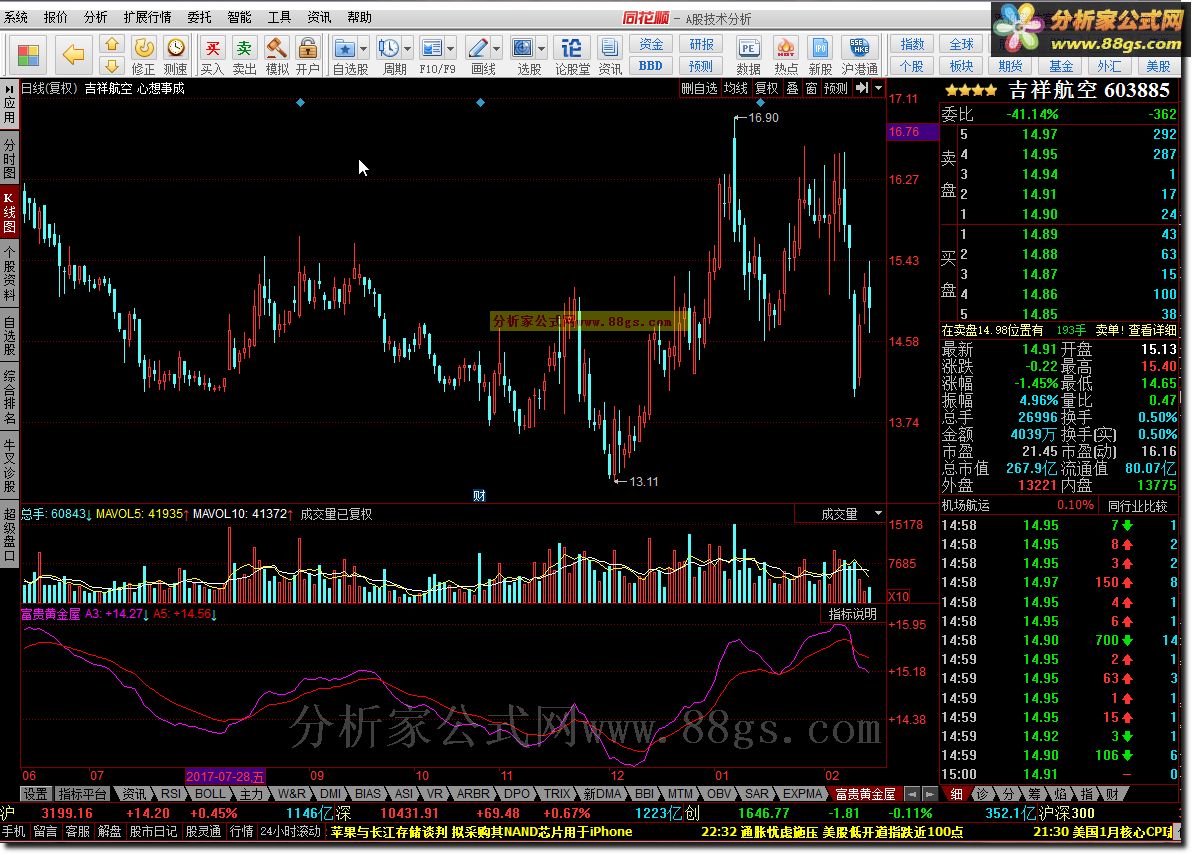Open the 扩展行情 menu

pos(148,17)
